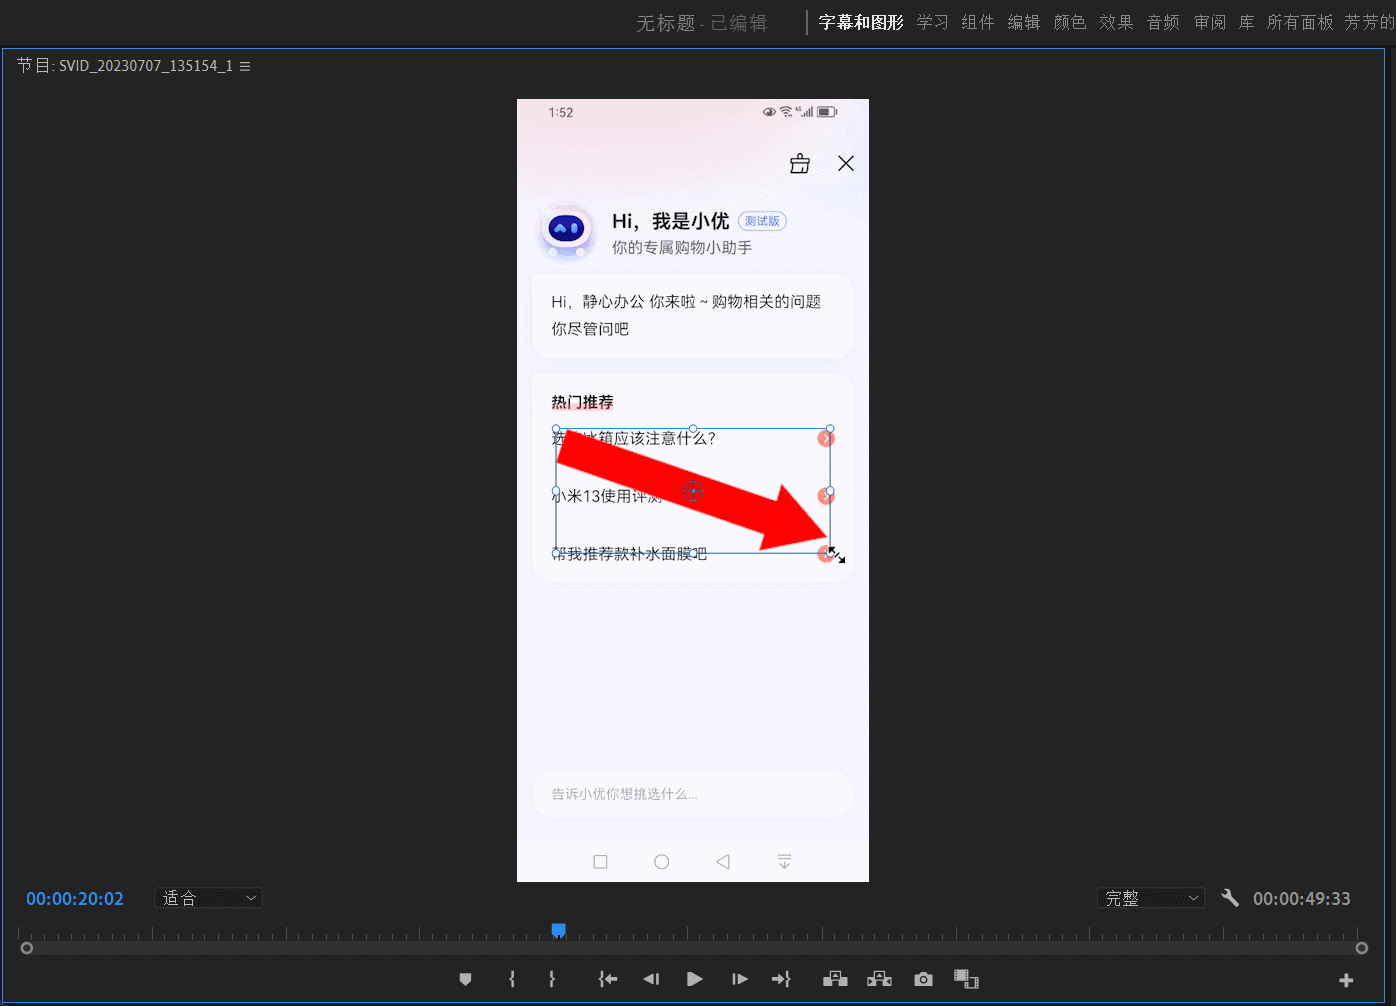Open the 字幕和图形 workspace tab
Viewport: 1396px width, 1006px height.
click(x=860, y=21)
